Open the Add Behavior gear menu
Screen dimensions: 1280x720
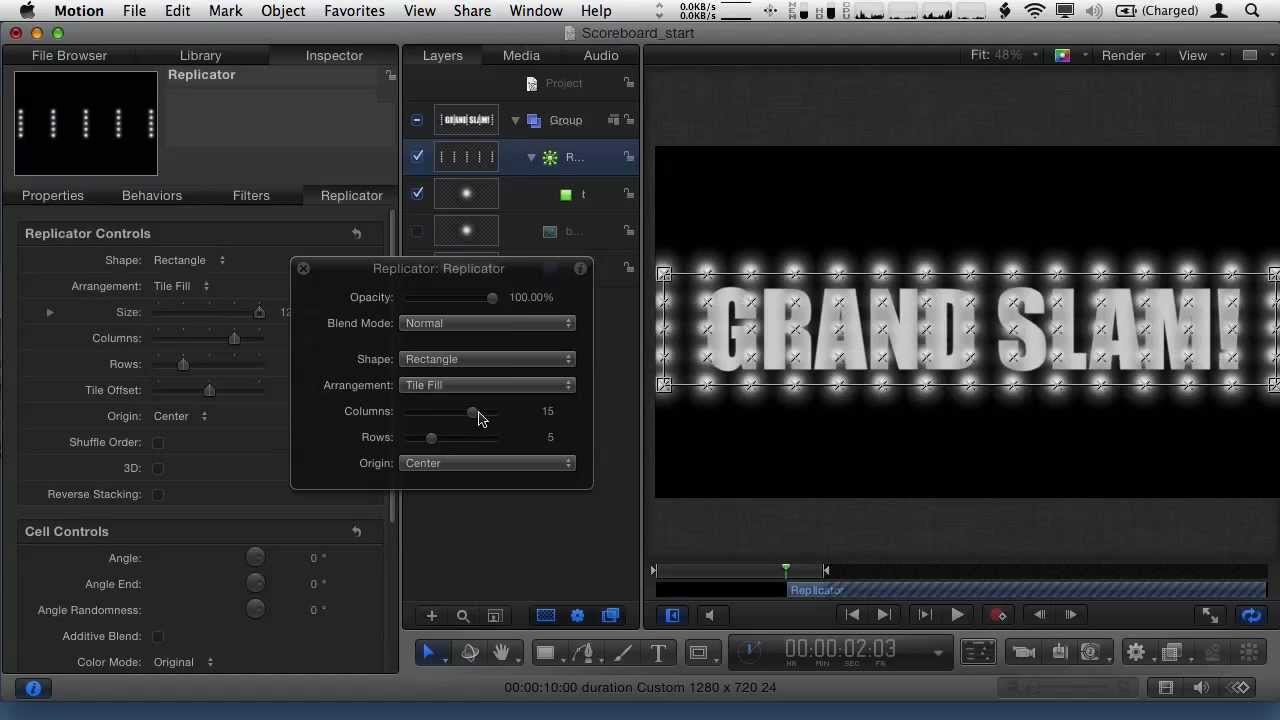tap(1136, 653)
